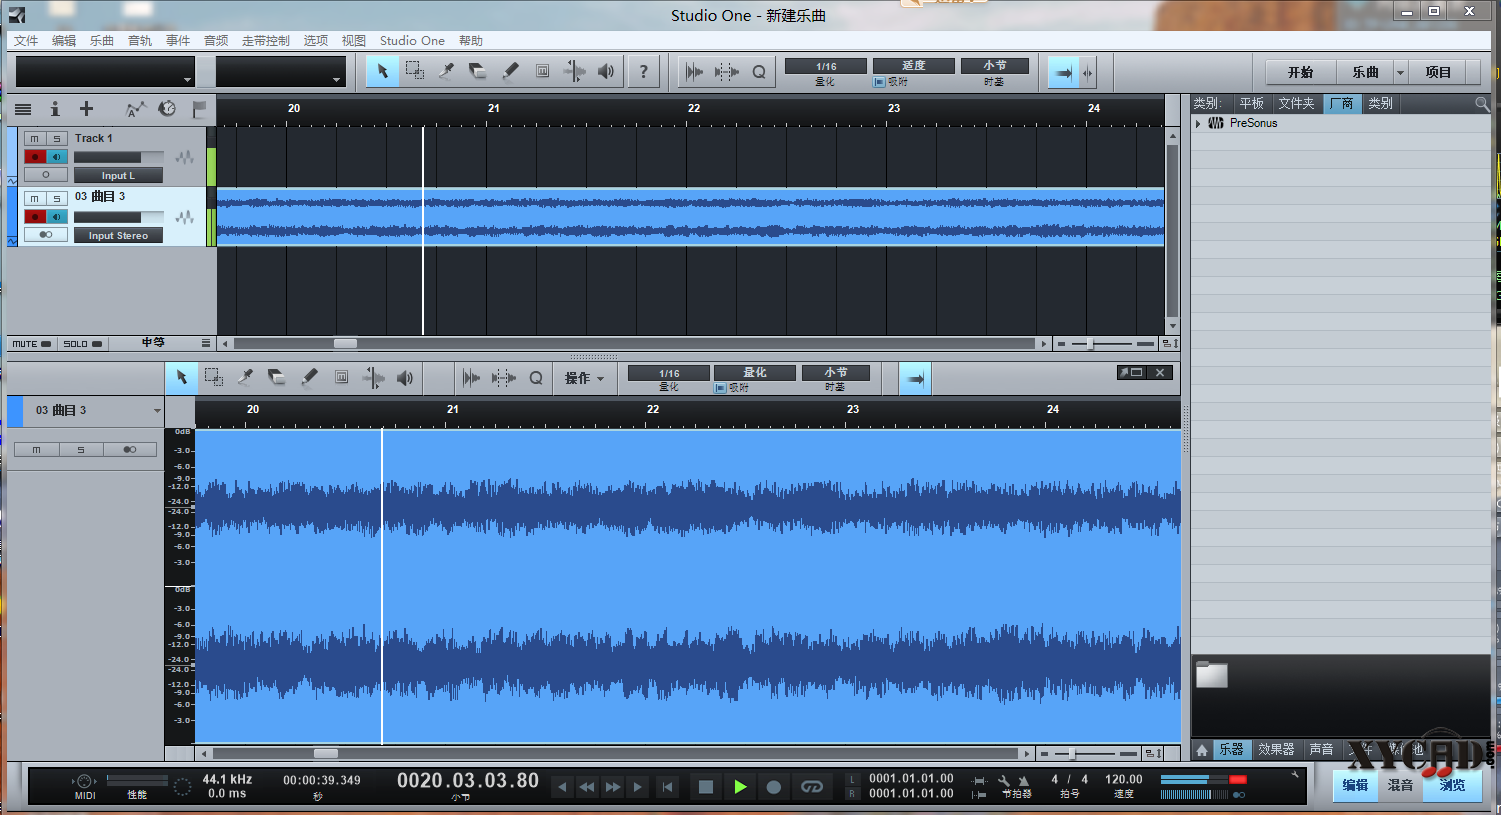Select the Eraser tool in main toolbar
This screenshot has height=815, width=1501.
(478, 71)
